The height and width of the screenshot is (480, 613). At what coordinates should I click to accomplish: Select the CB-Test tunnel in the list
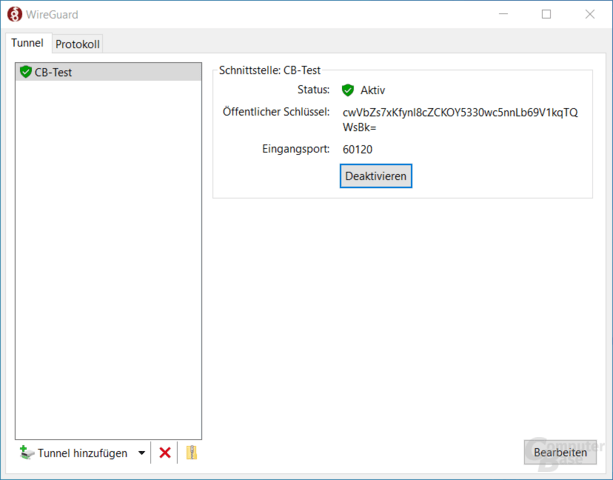coord(109,72)
